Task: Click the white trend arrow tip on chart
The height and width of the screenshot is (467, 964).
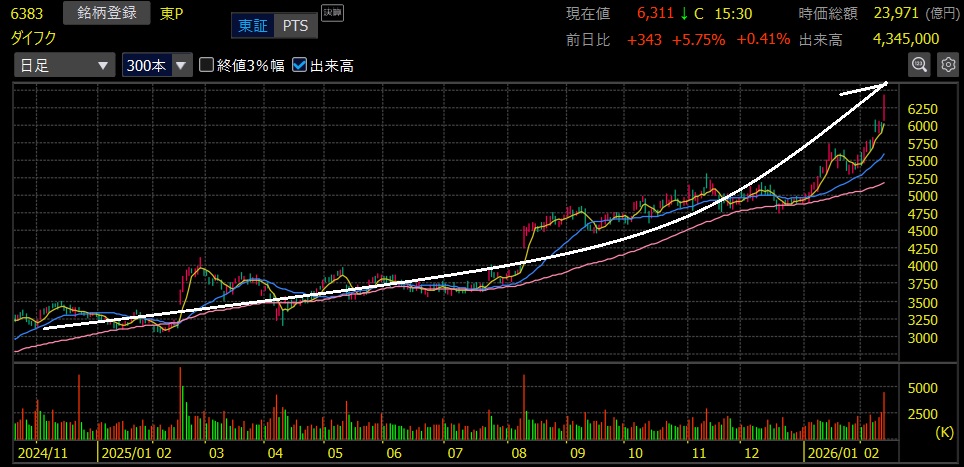Action: [884, 85]
